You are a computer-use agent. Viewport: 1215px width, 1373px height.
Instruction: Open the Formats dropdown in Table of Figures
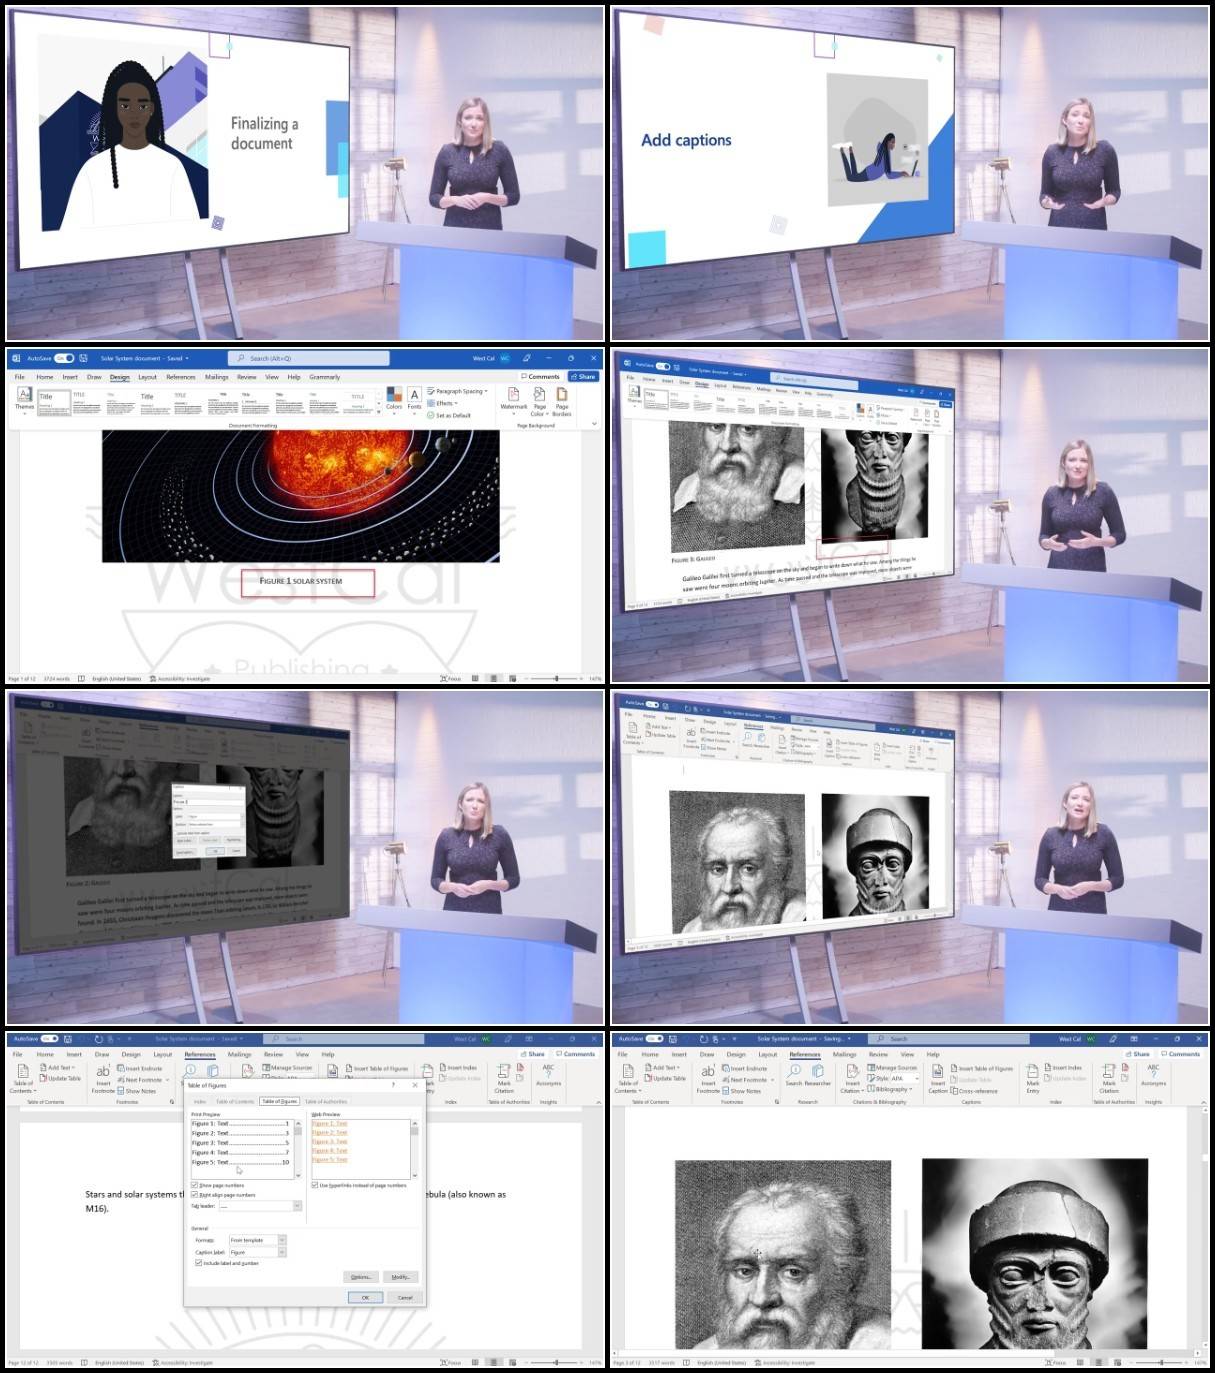click(282, 1240)
